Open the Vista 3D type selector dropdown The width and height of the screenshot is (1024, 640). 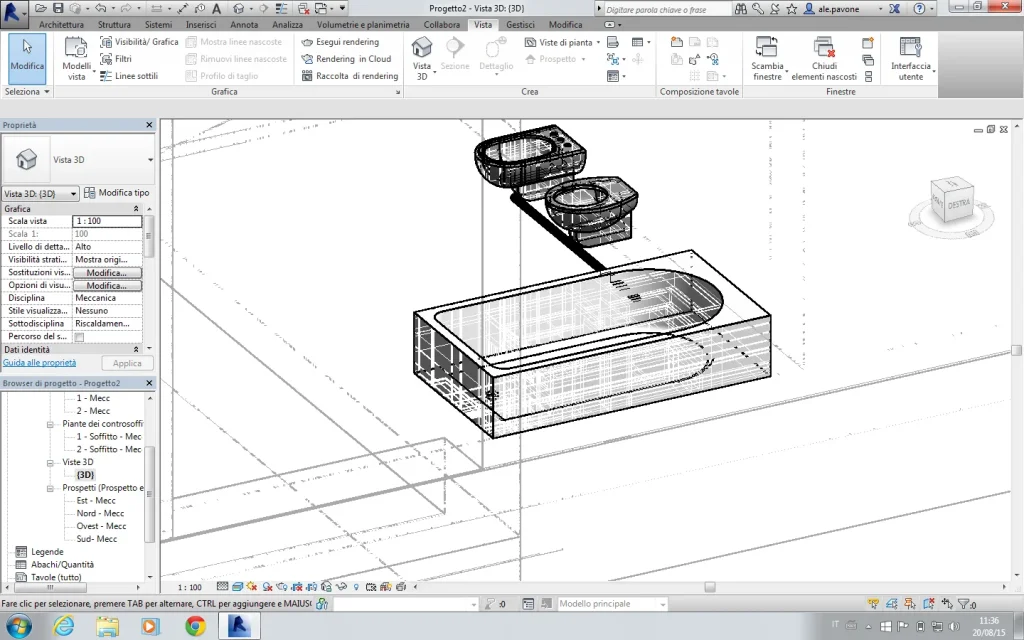(x=150, y=160)
